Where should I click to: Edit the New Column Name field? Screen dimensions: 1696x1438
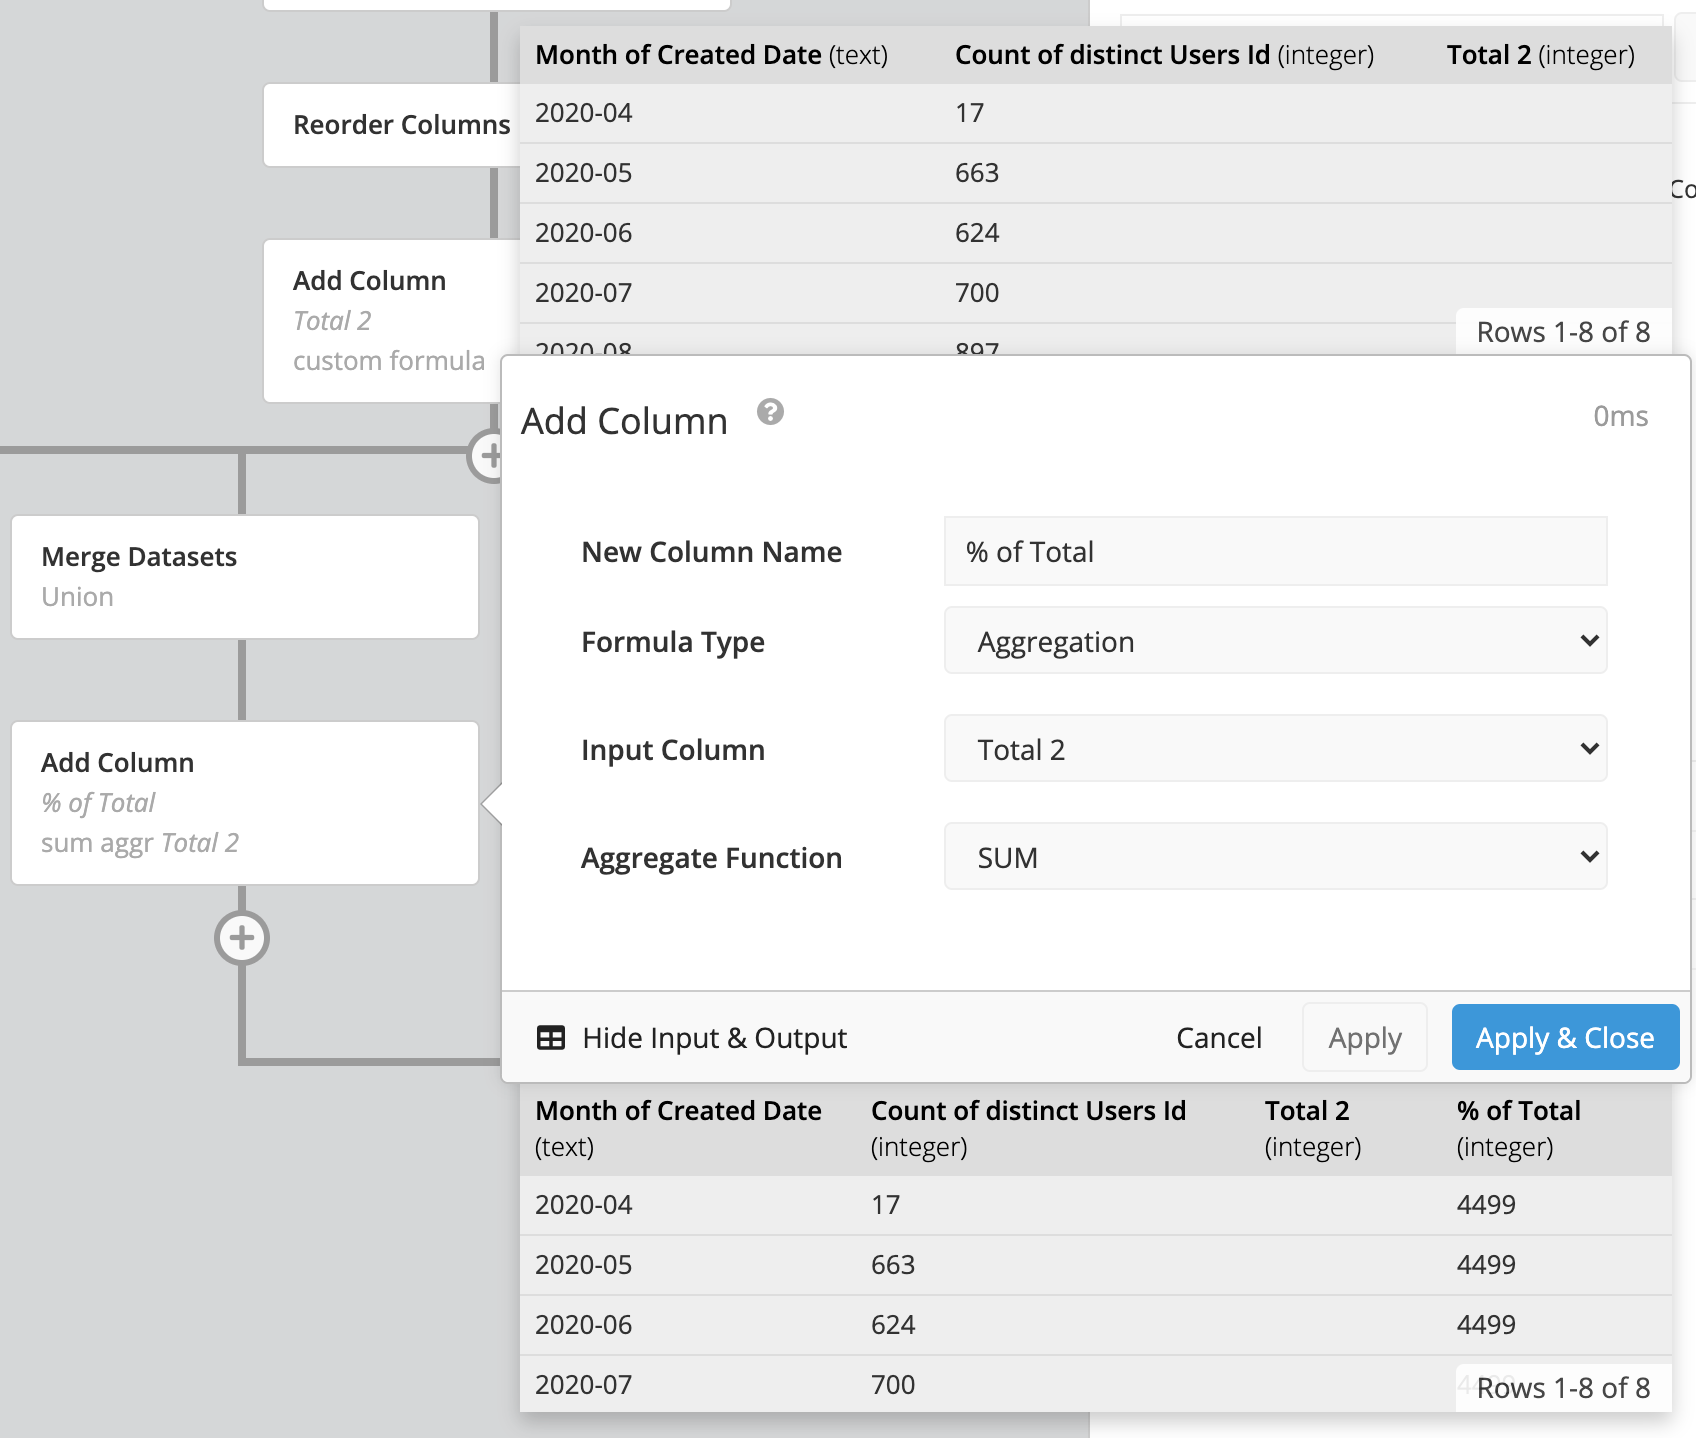tap(1275, 551)
